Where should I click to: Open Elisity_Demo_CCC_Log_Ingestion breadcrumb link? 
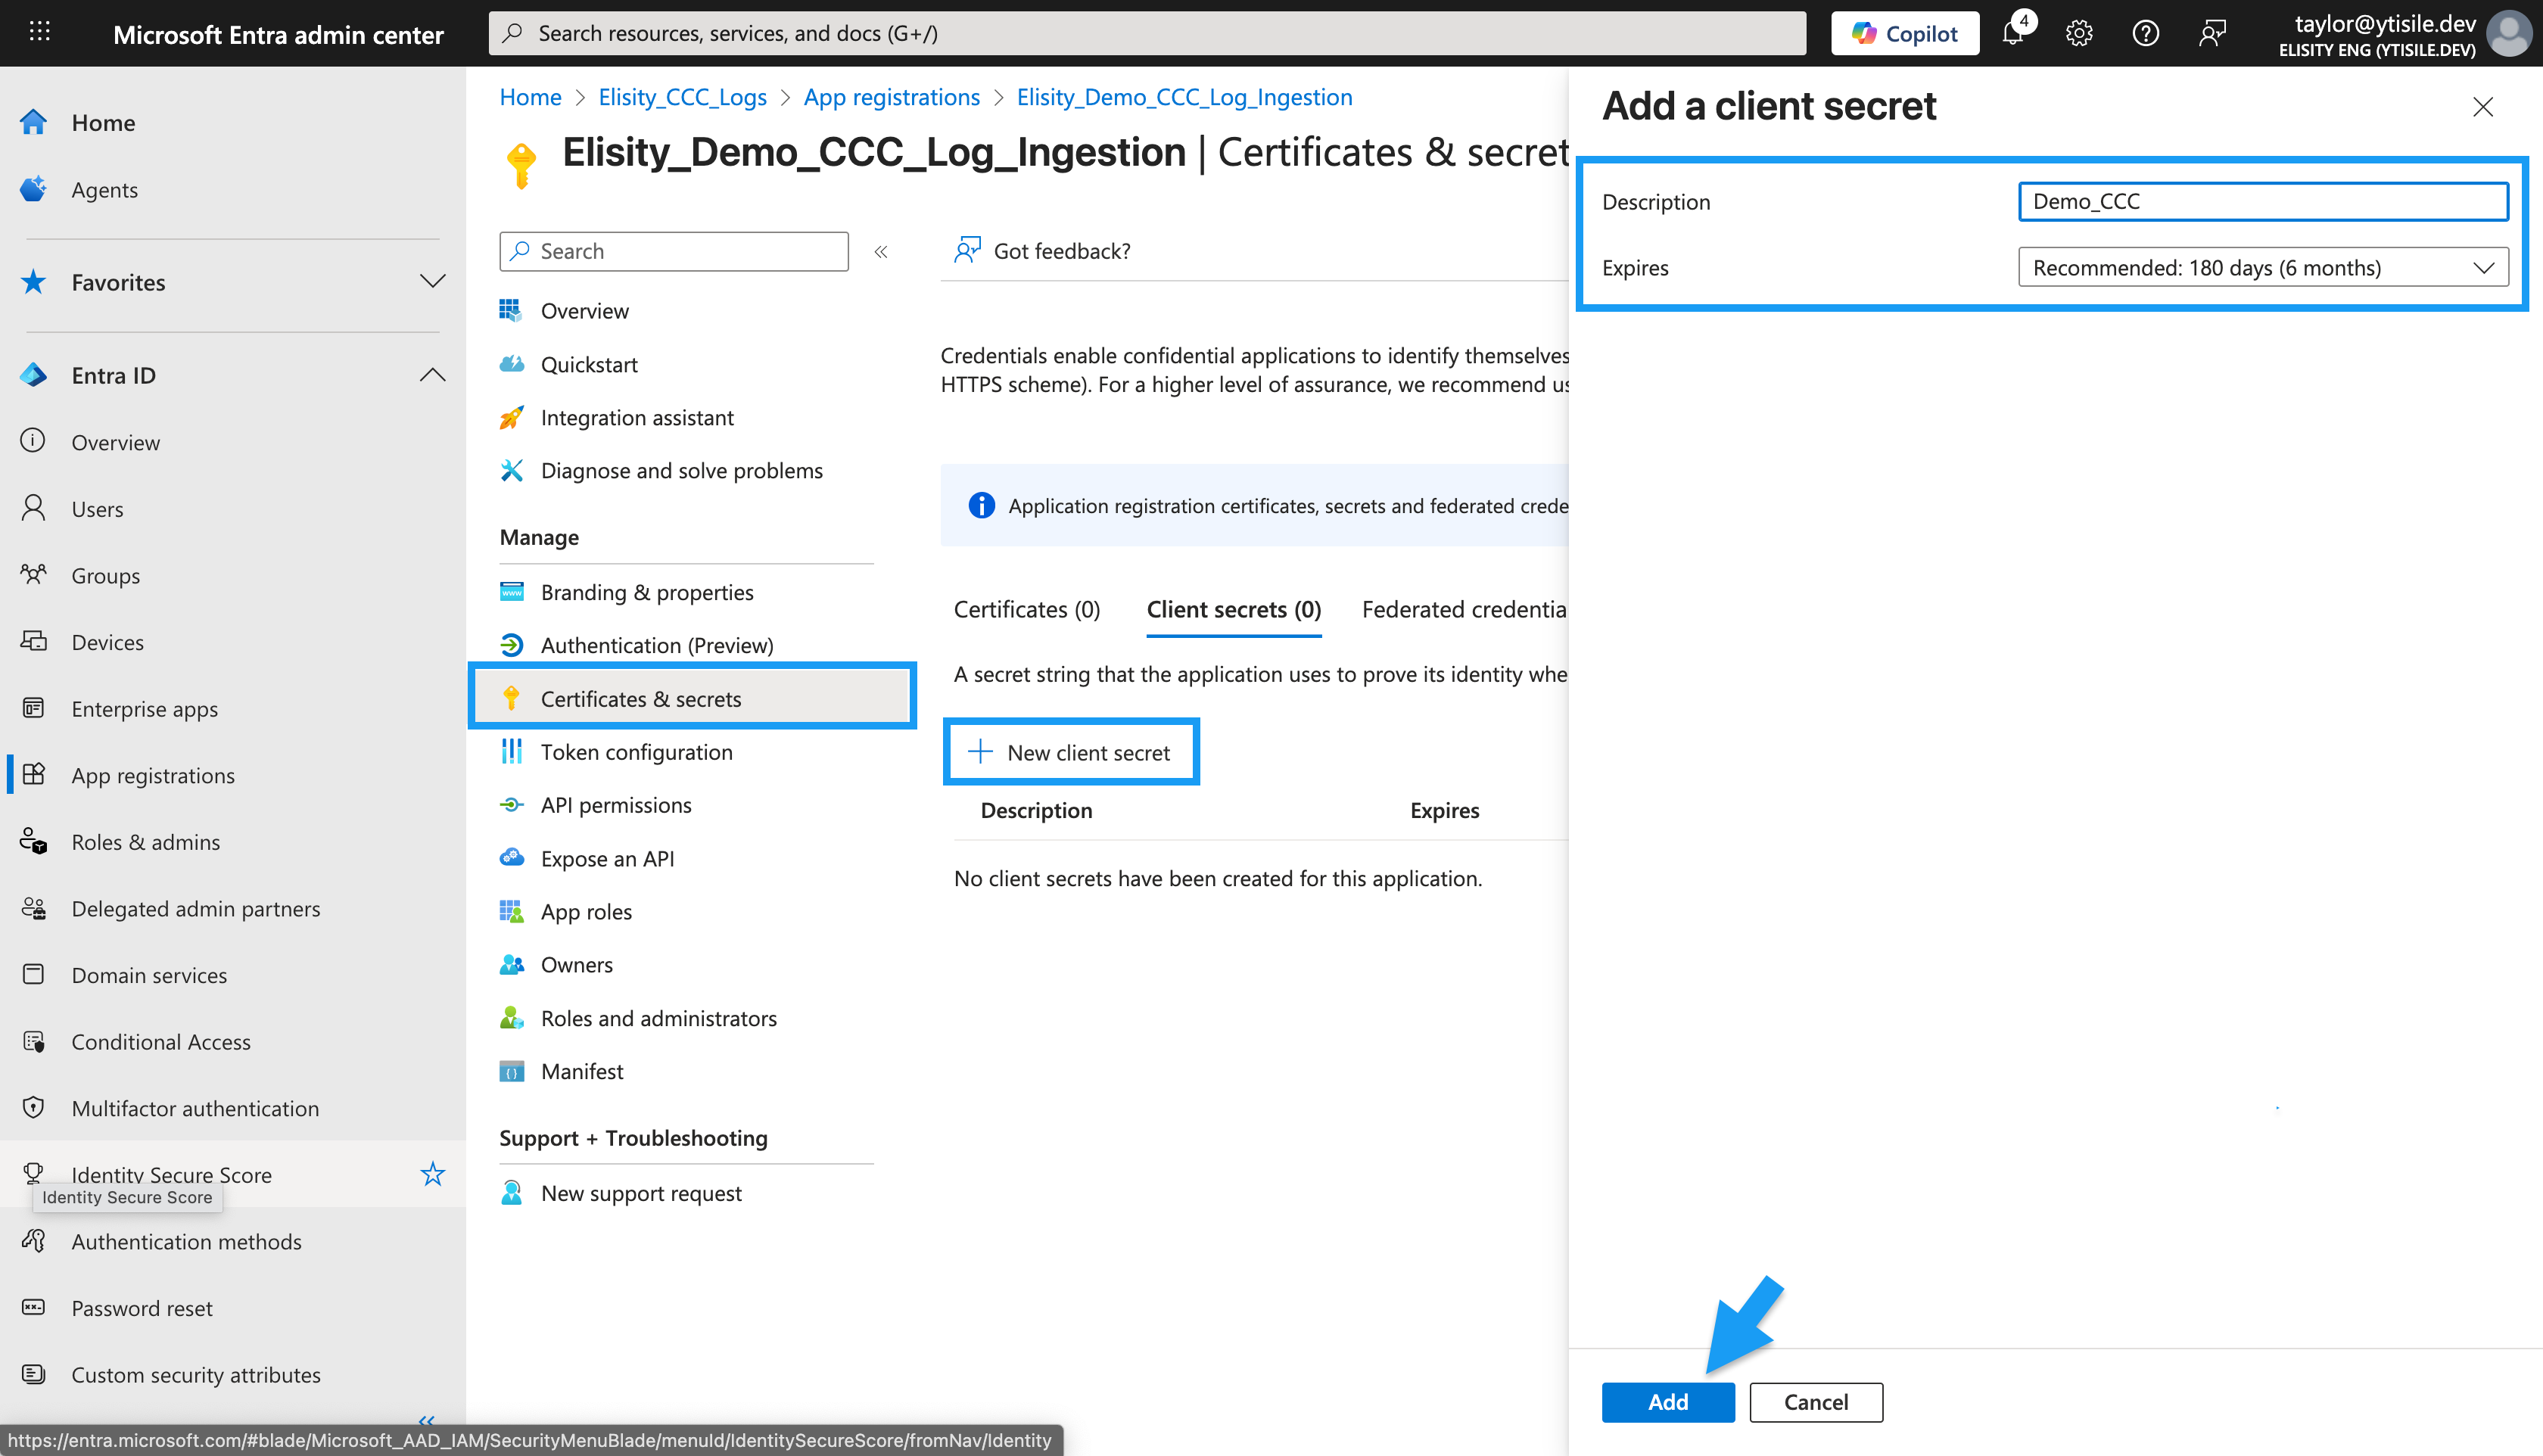click(x=1185, y=97)
